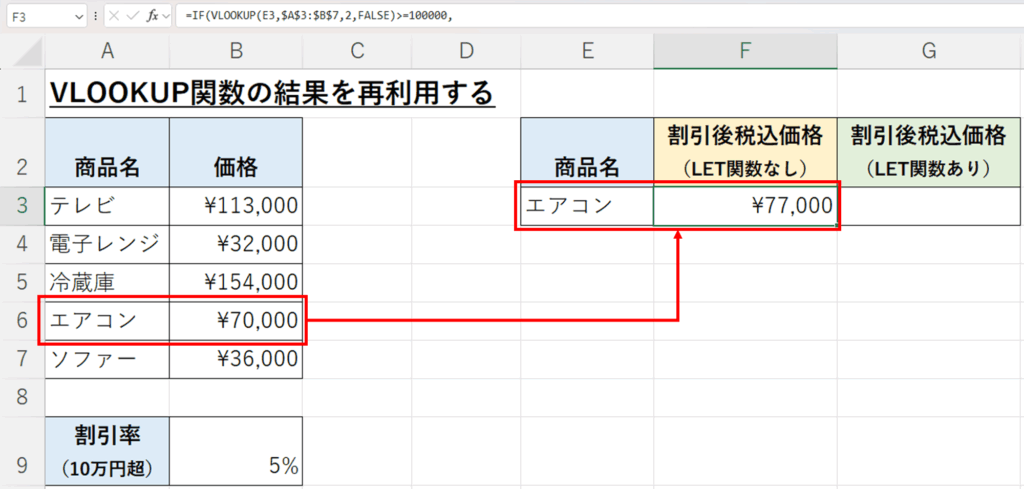Select cell E3 containing エアコン
The height and width of the screenshot is (489, 1024).
click(x=586, y=206)
